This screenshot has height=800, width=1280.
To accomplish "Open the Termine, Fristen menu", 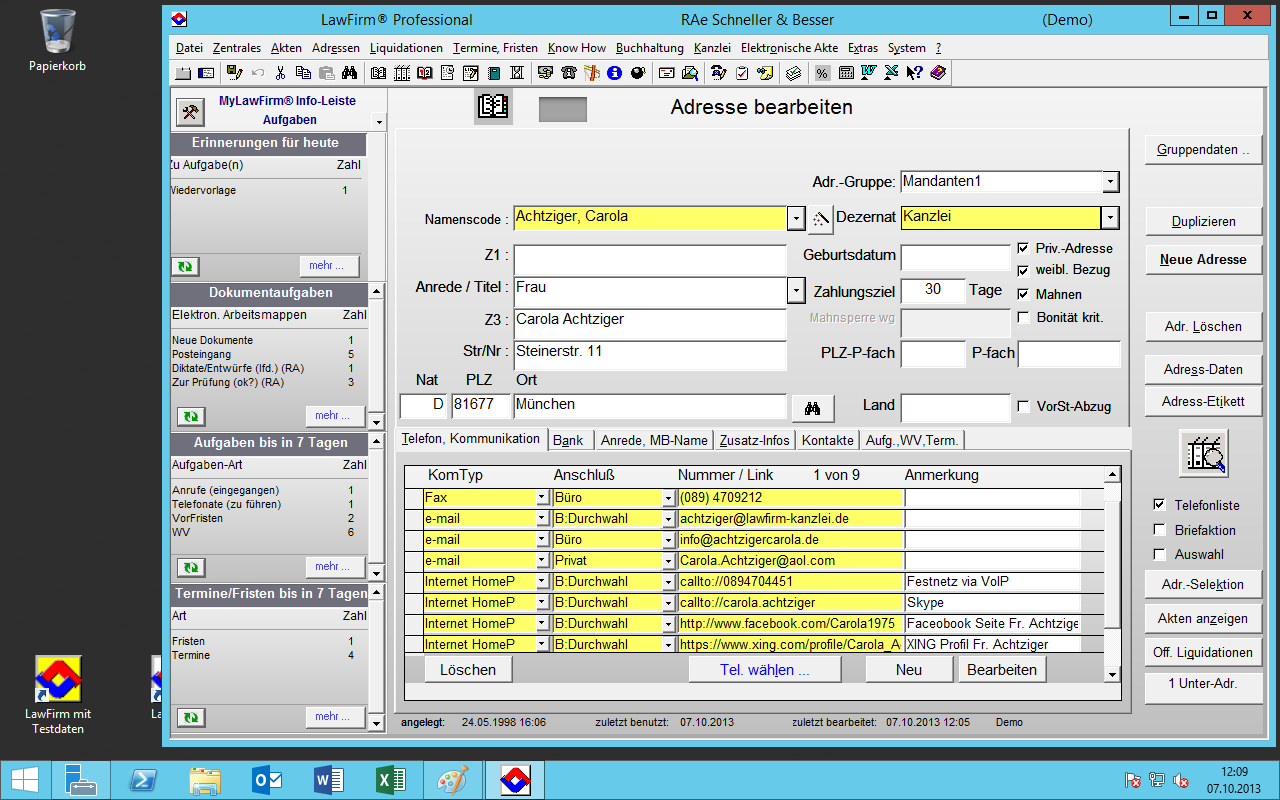I will [x=495, y=48].
